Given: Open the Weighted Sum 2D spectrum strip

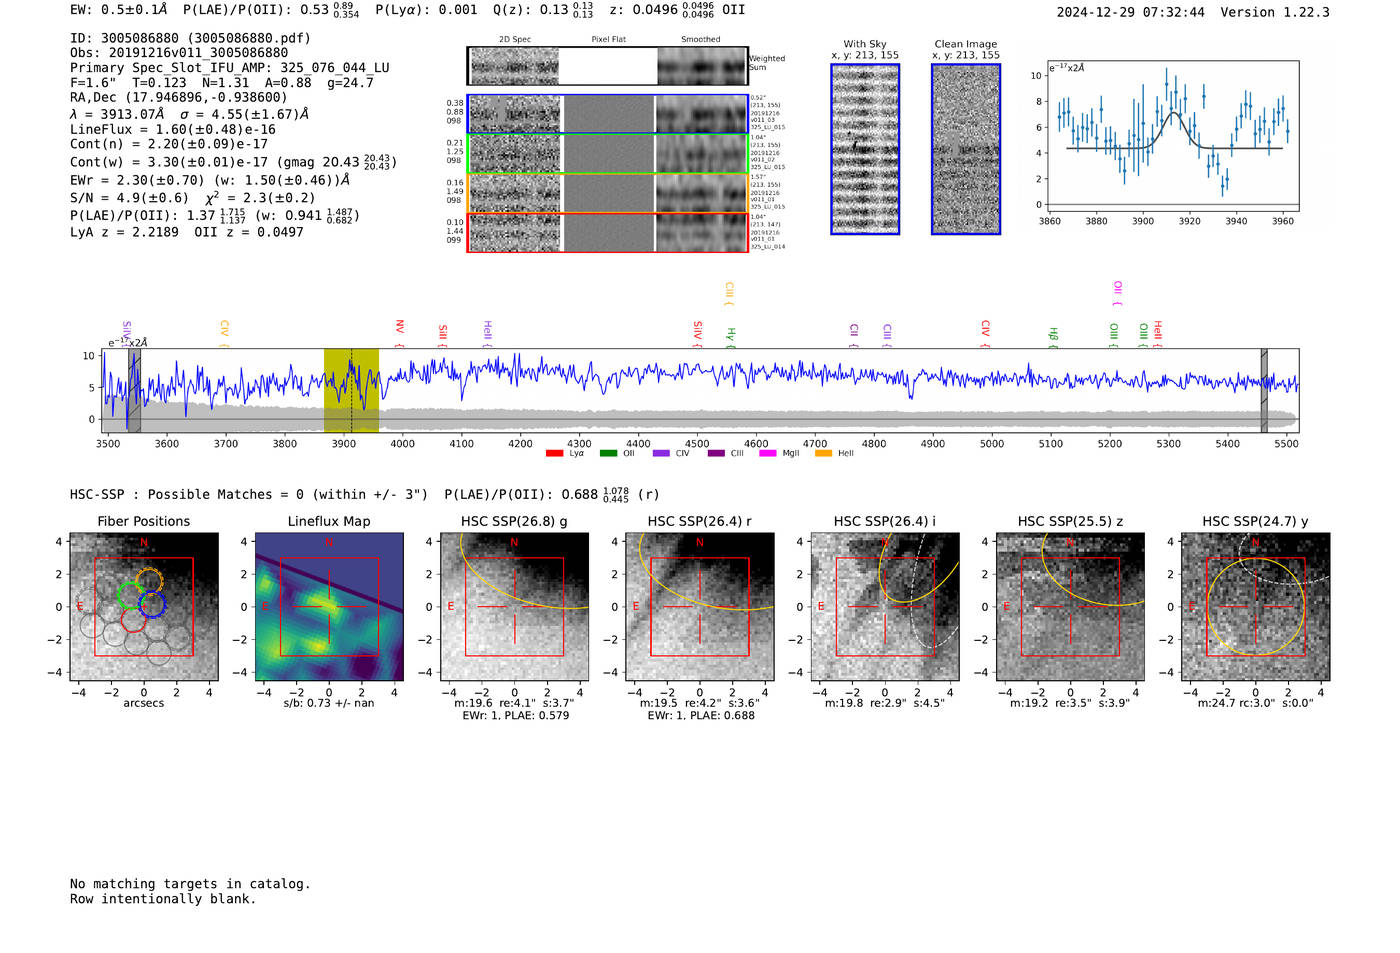Looking at the screenshot, I should click(x=608, y=66).
